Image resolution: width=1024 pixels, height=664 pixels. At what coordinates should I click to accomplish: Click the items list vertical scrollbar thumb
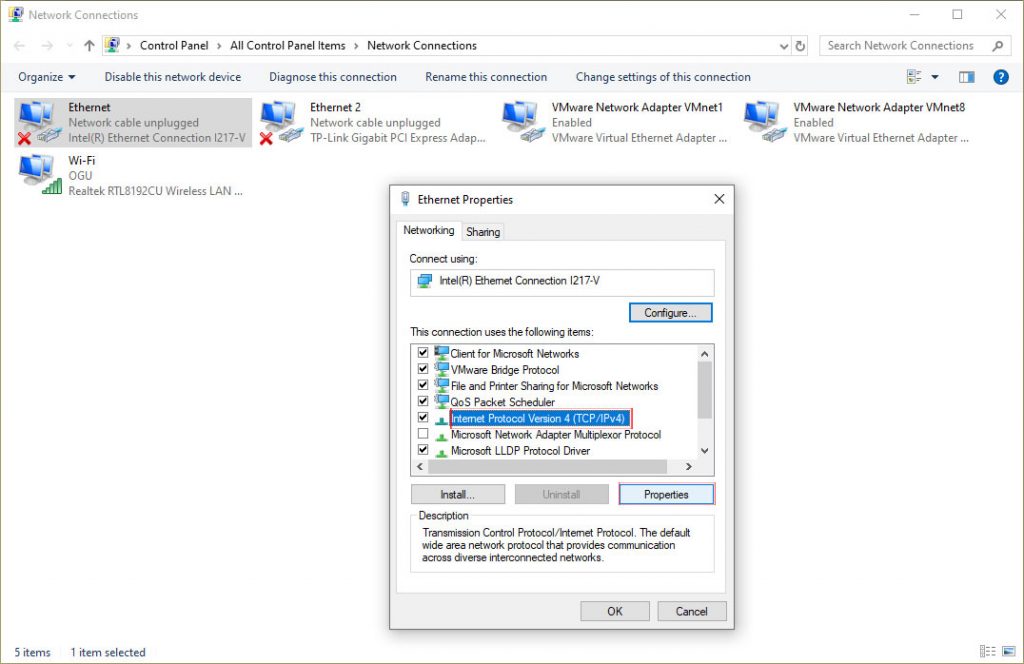[x=704, y=390]
